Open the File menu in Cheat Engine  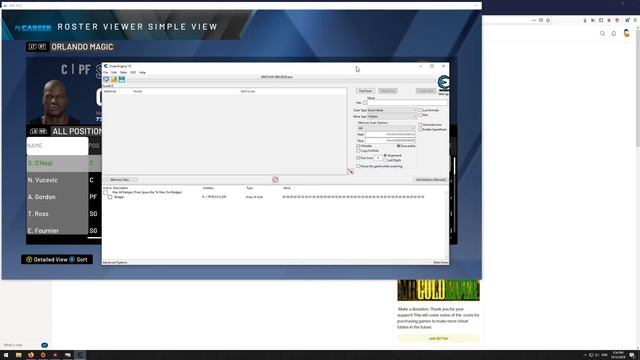(106, 72)
